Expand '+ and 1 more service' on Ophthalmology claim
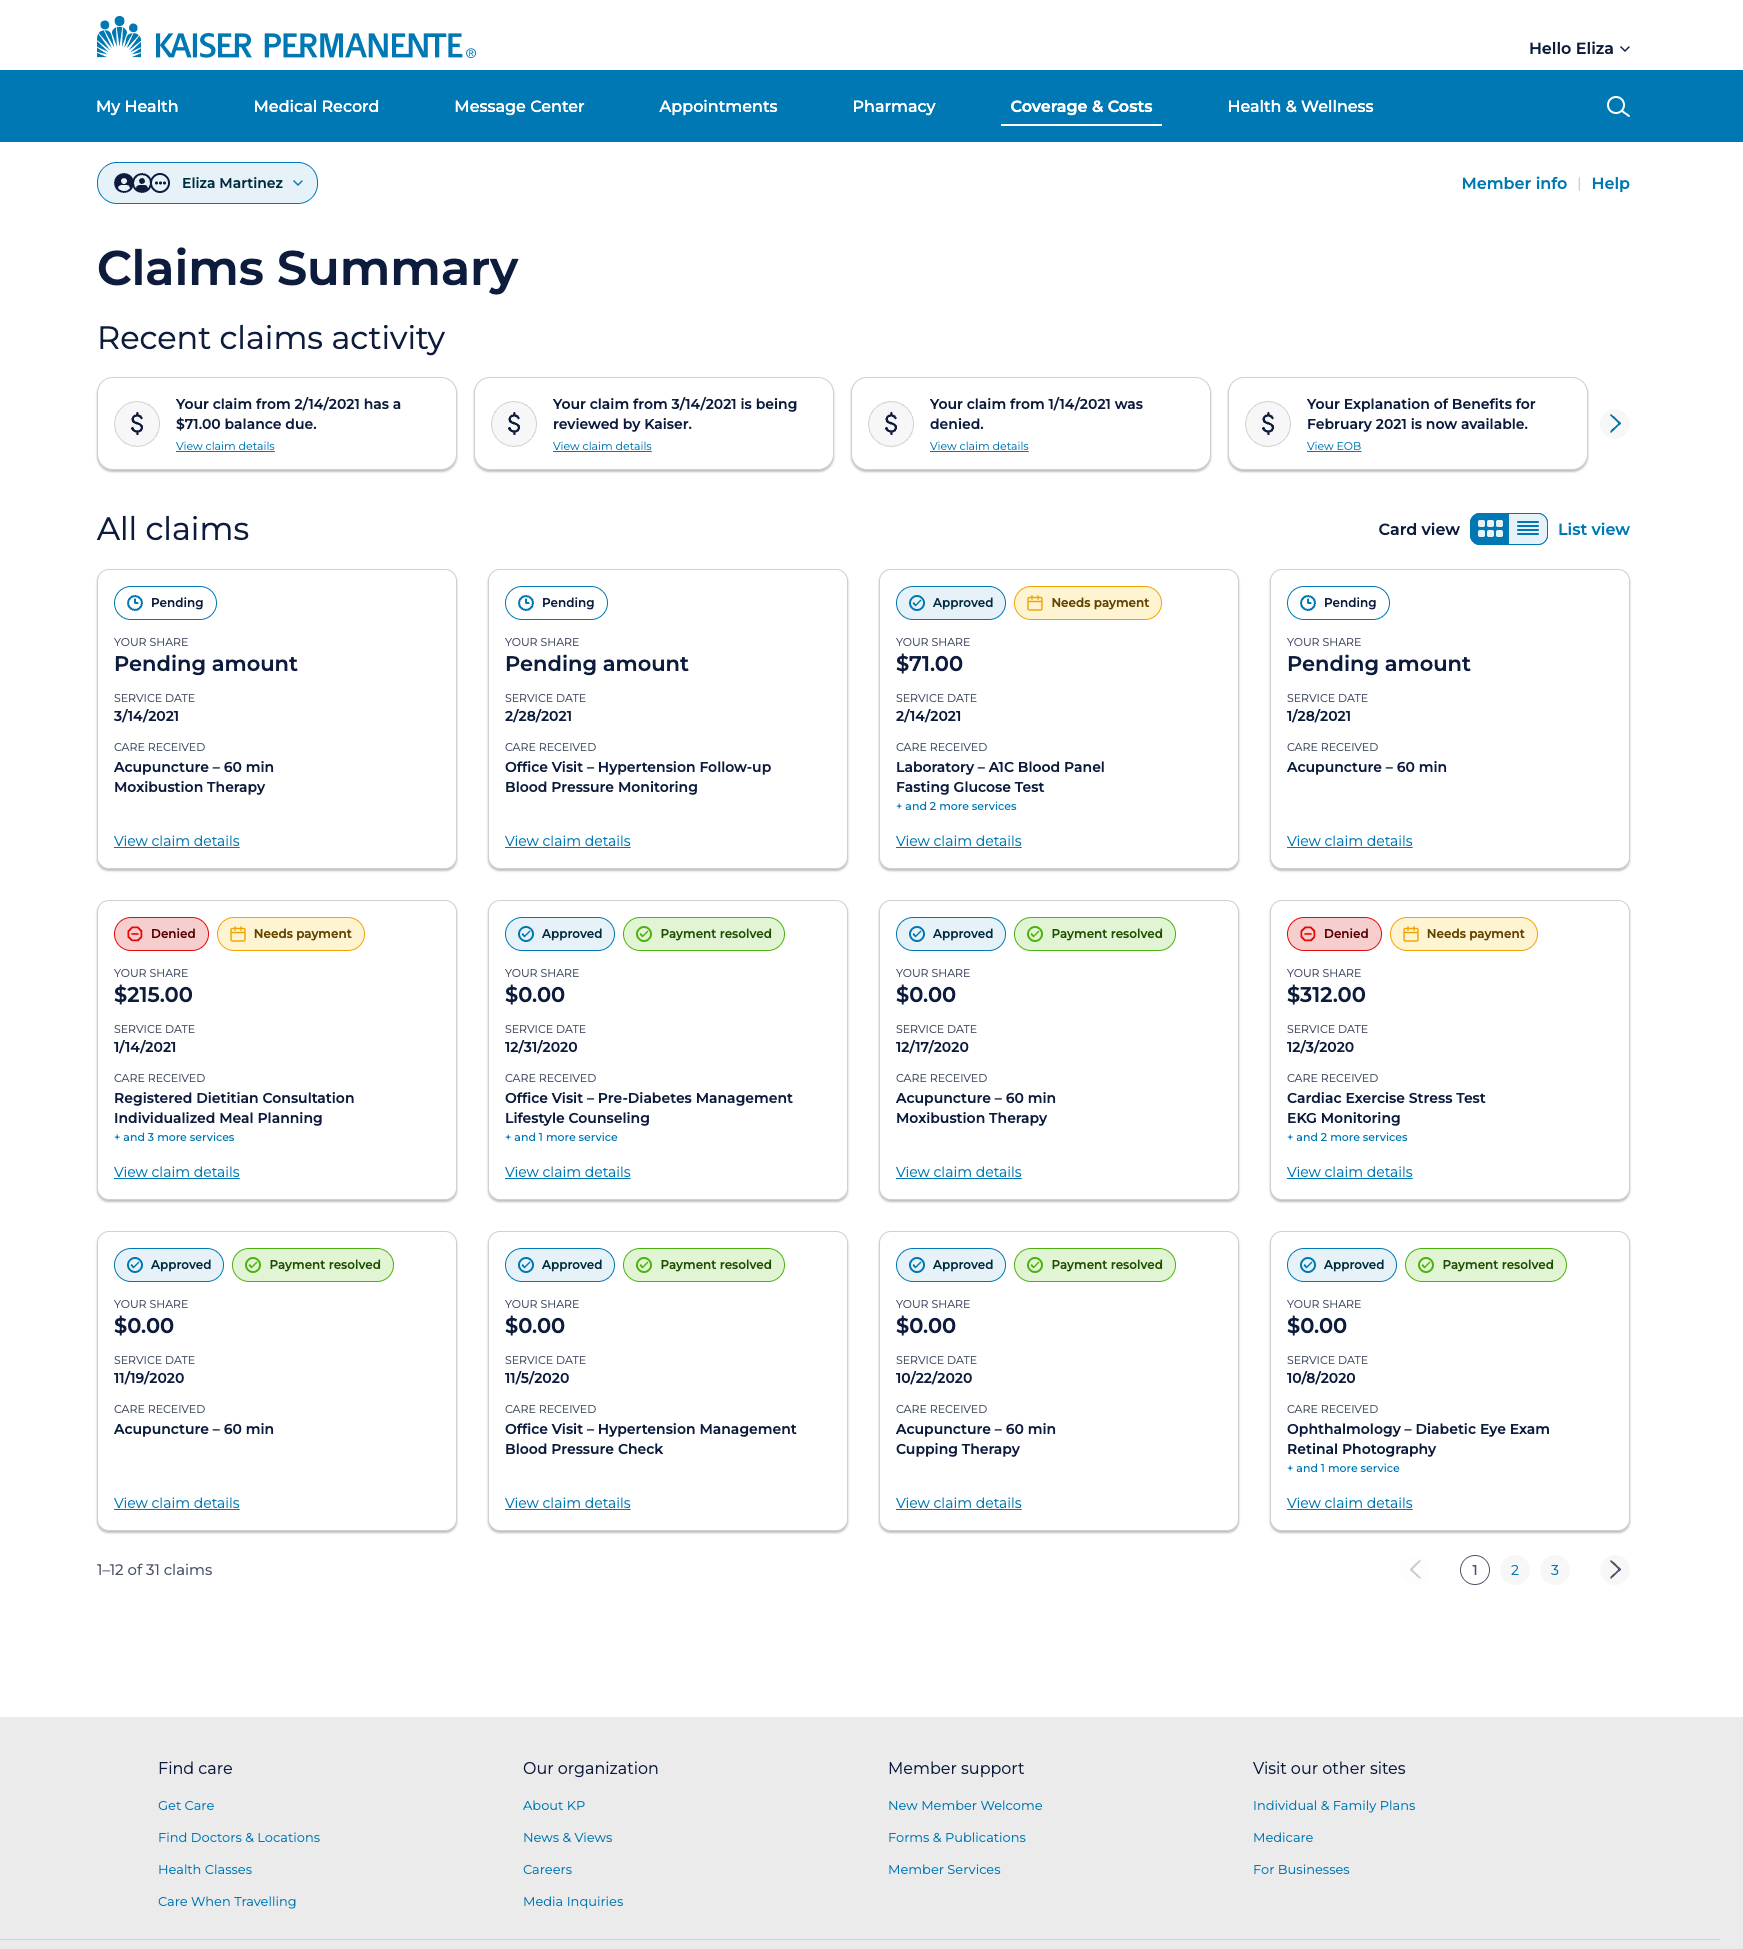This screenshot has height=1949, width=1743. tap(1343, 1468)
